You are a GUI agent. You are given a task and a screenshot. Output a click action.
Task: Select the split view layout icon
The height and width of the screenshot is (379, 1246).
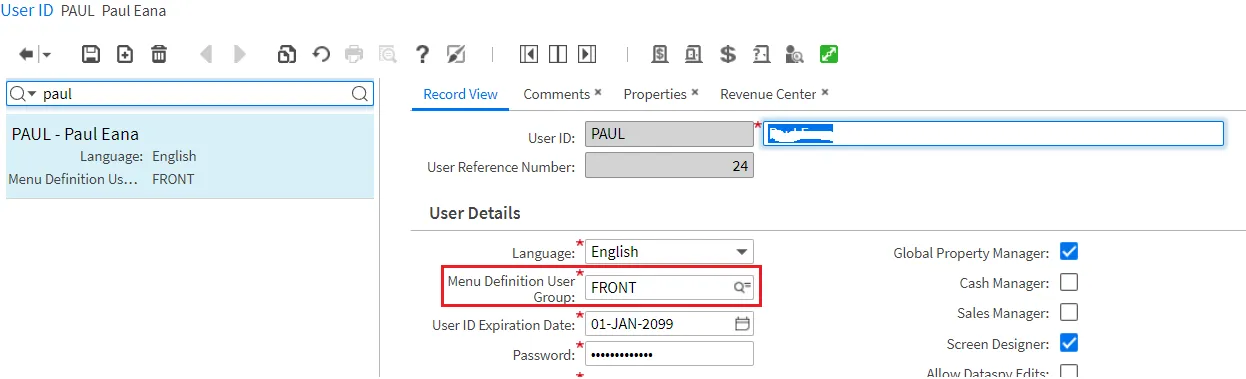click(558, 54)
